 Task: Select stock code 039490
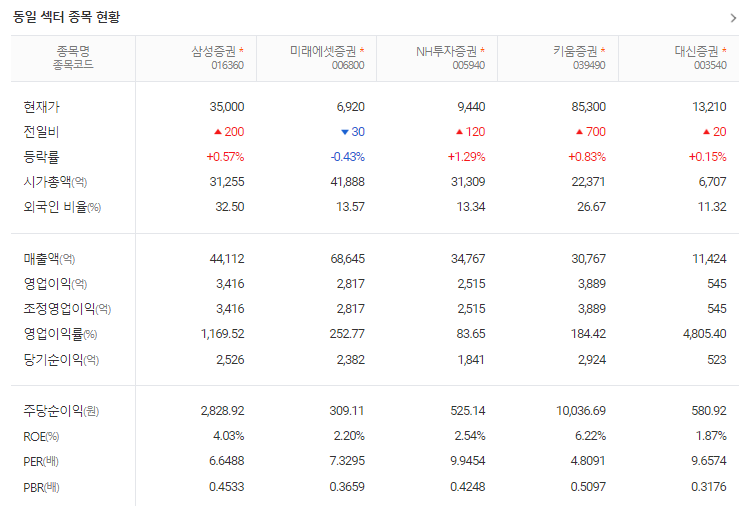click(590, 65)
